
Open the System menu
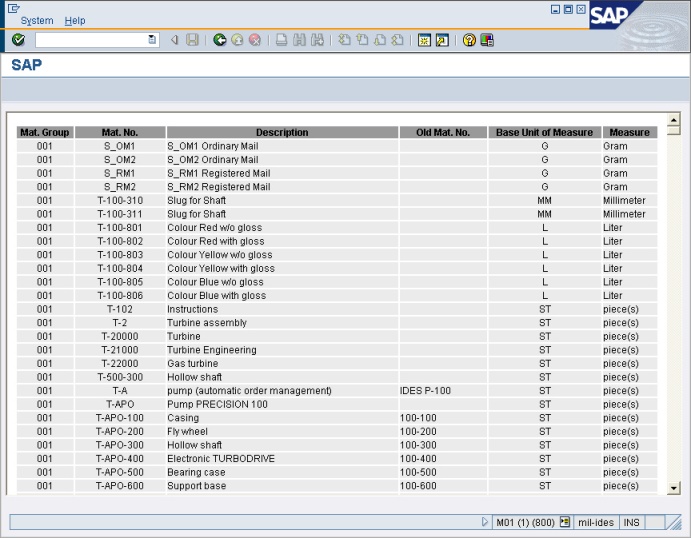coord(37,20)
